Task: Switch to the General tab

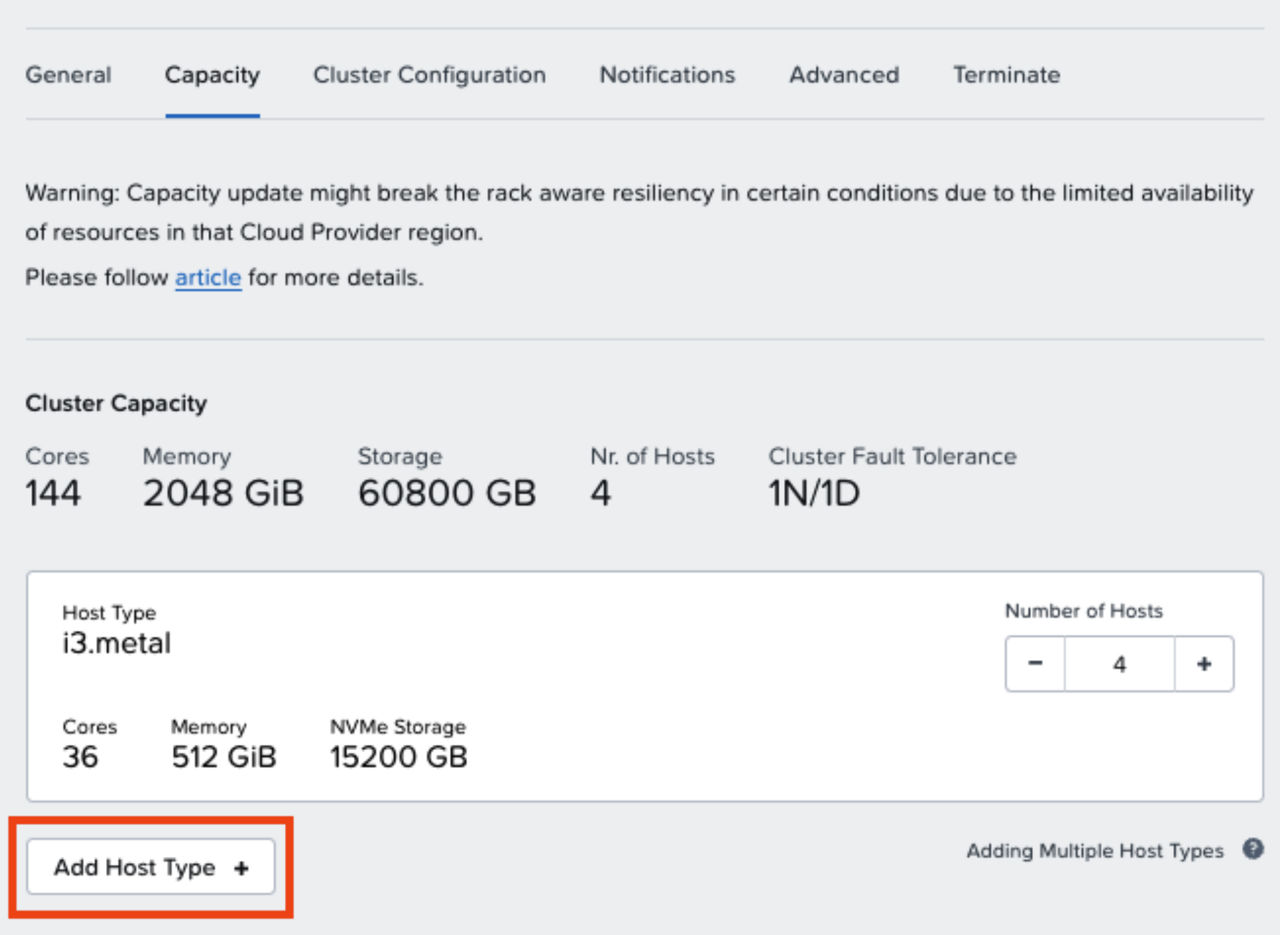Action: [68, 75]
